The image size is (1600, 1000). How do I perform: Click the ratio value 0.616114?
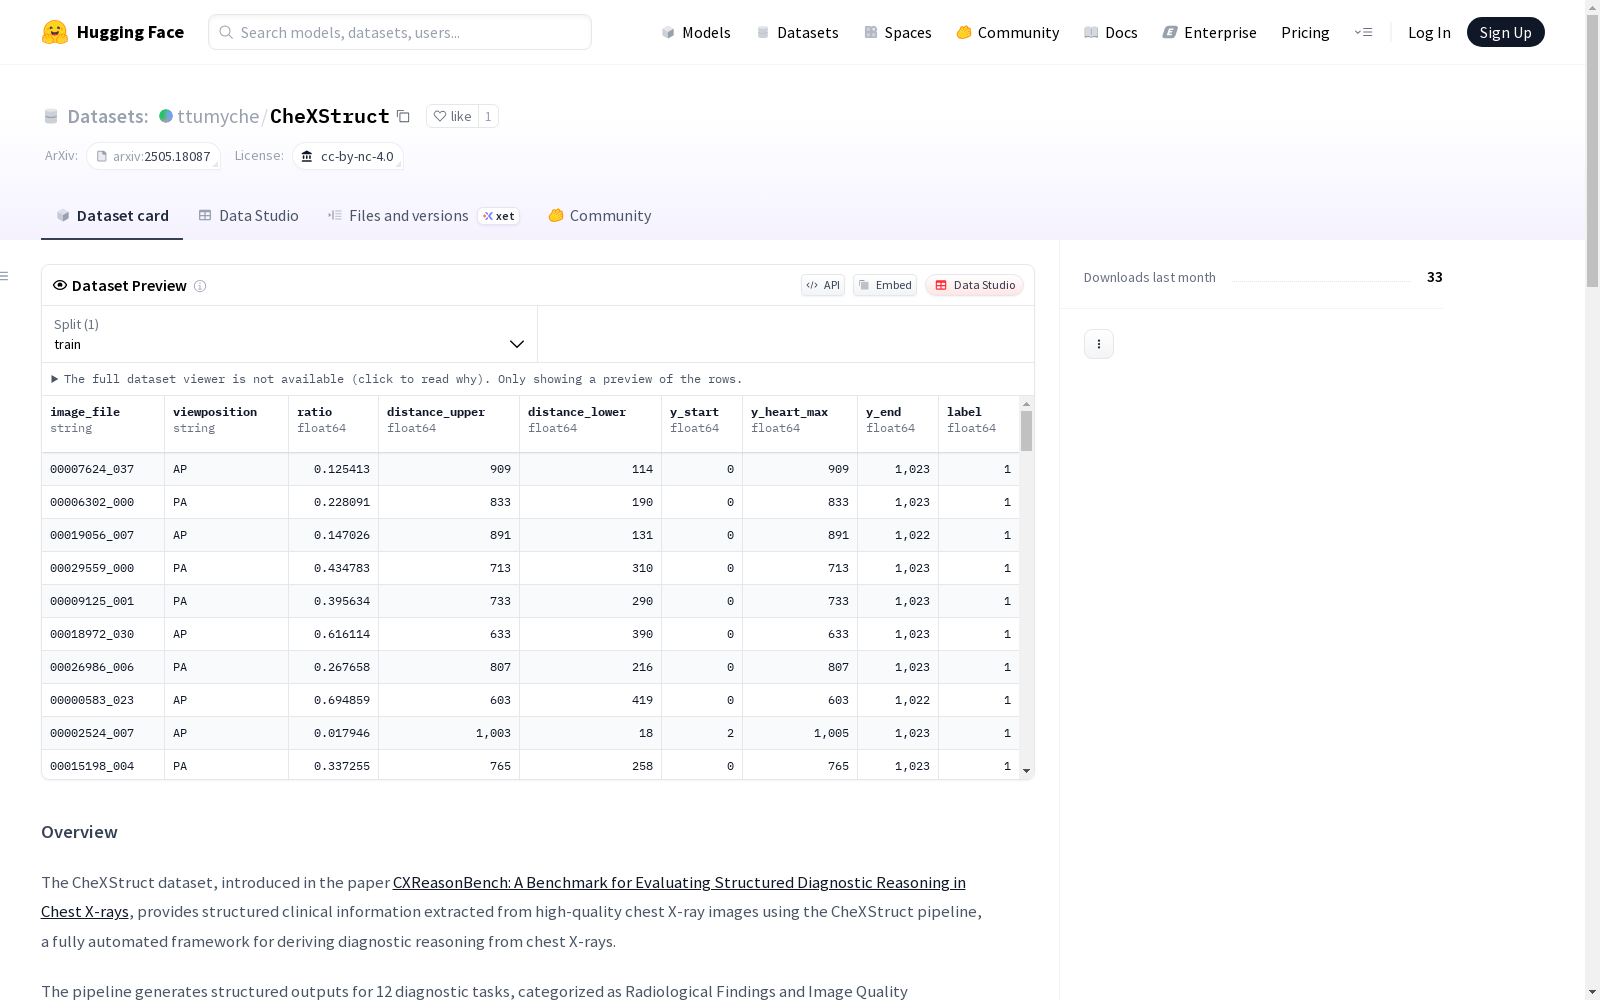tap(341, 634)
